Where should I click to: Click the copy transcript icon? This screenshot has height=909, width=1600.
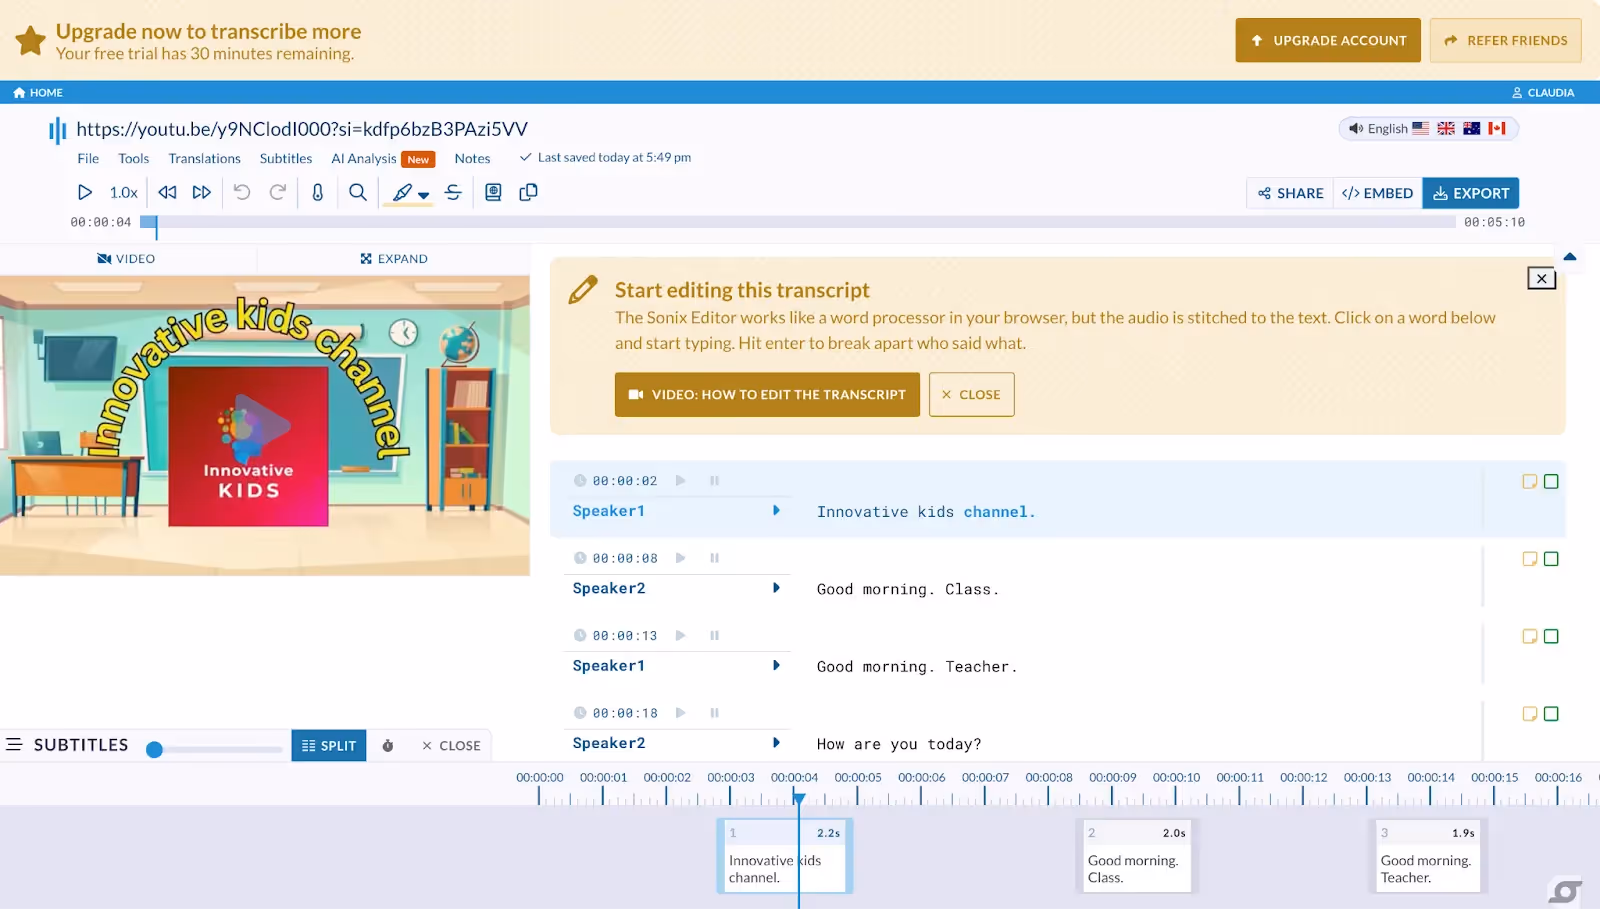[529, 192]
